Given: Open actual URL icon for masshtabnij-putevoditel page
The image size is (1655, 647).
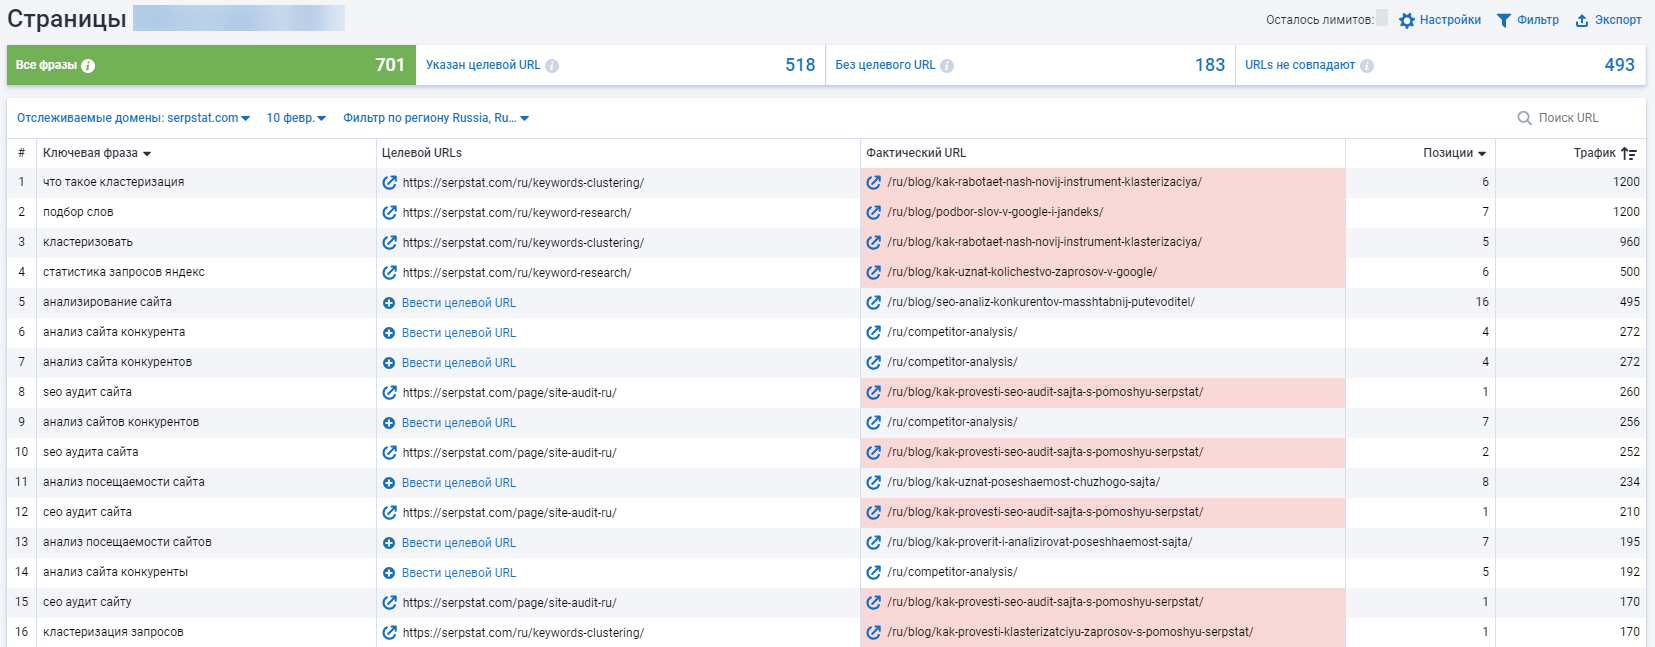Looking at the screenshot, I should pyautogui.click(x=874, y=302).
